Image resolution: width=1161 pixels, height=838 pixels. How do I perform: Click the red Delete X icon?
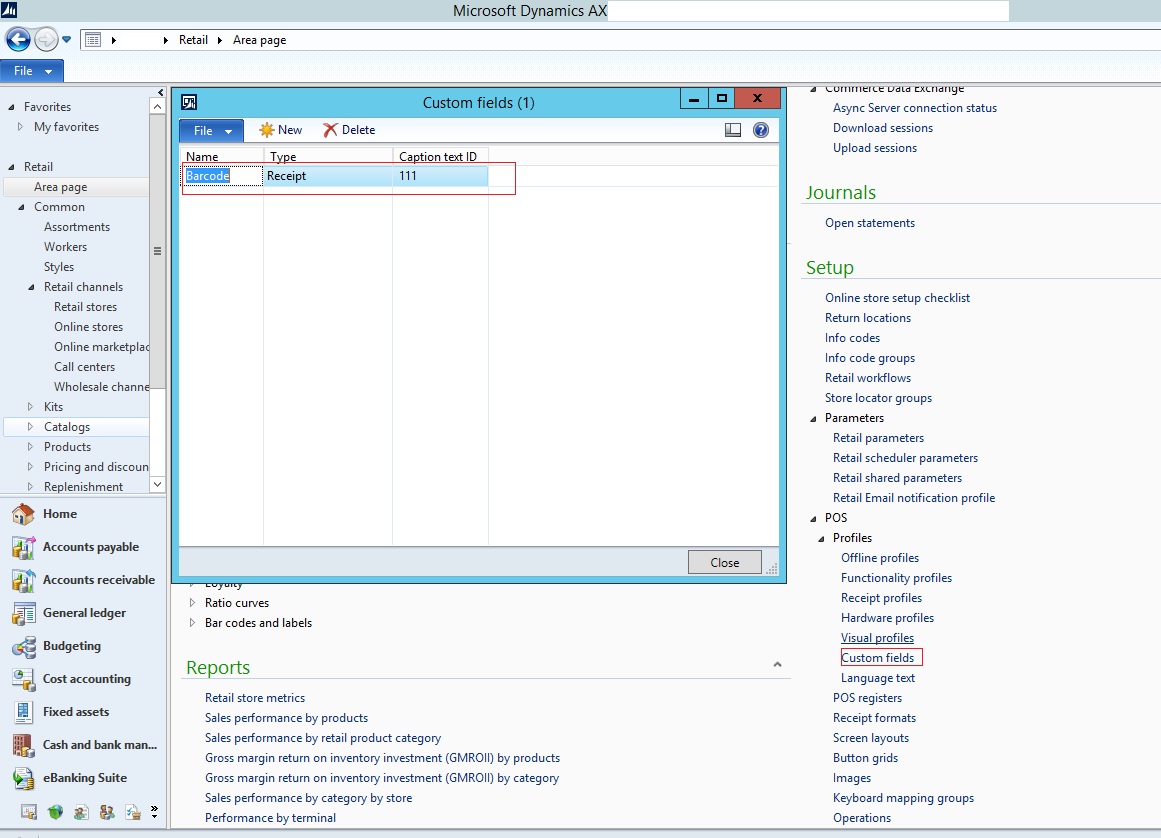pos(330,130)
